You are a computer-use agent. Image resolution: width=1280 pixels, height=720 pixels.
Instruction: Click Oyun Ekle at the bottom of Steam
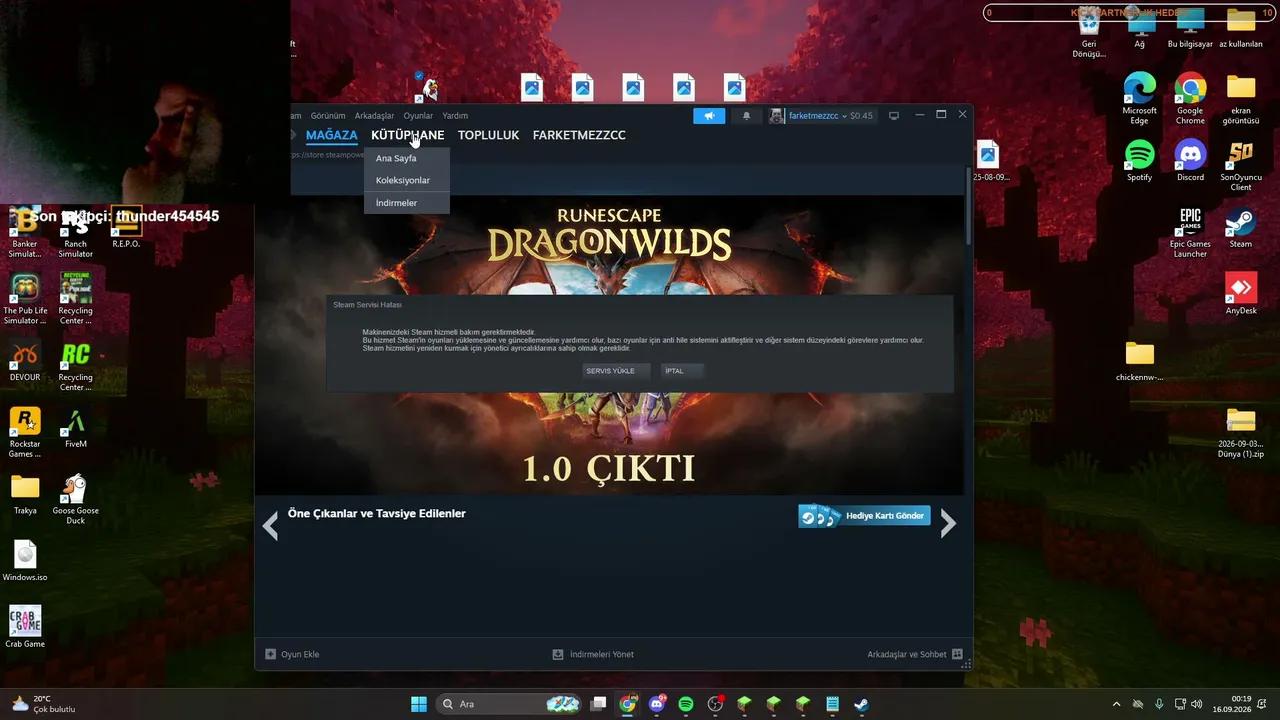(x=292, y=654)
